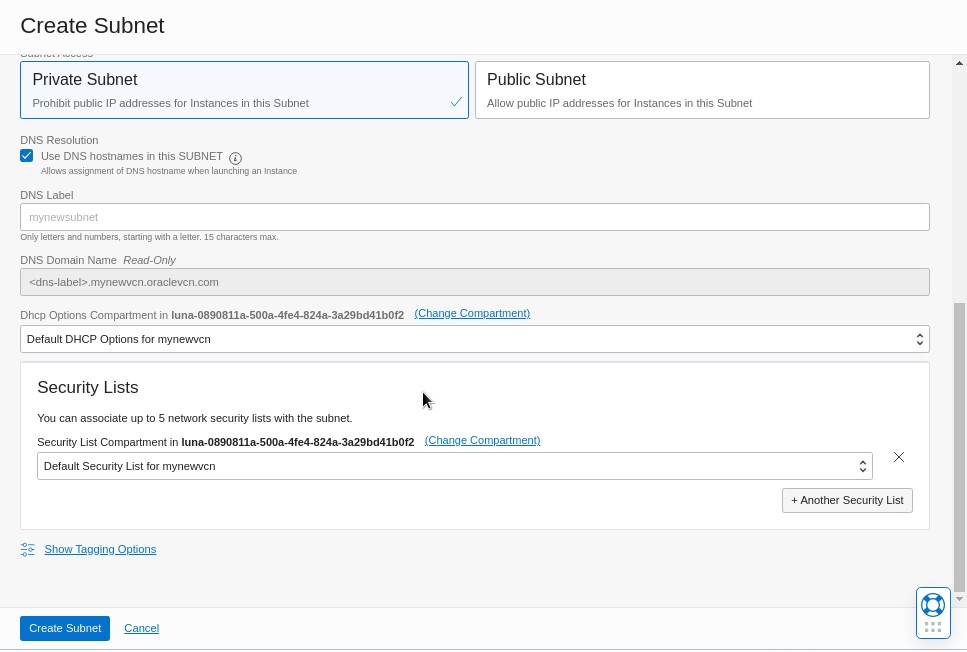
Task: Click the tagging options icon near Show Tagging Options
Action: 27,549
